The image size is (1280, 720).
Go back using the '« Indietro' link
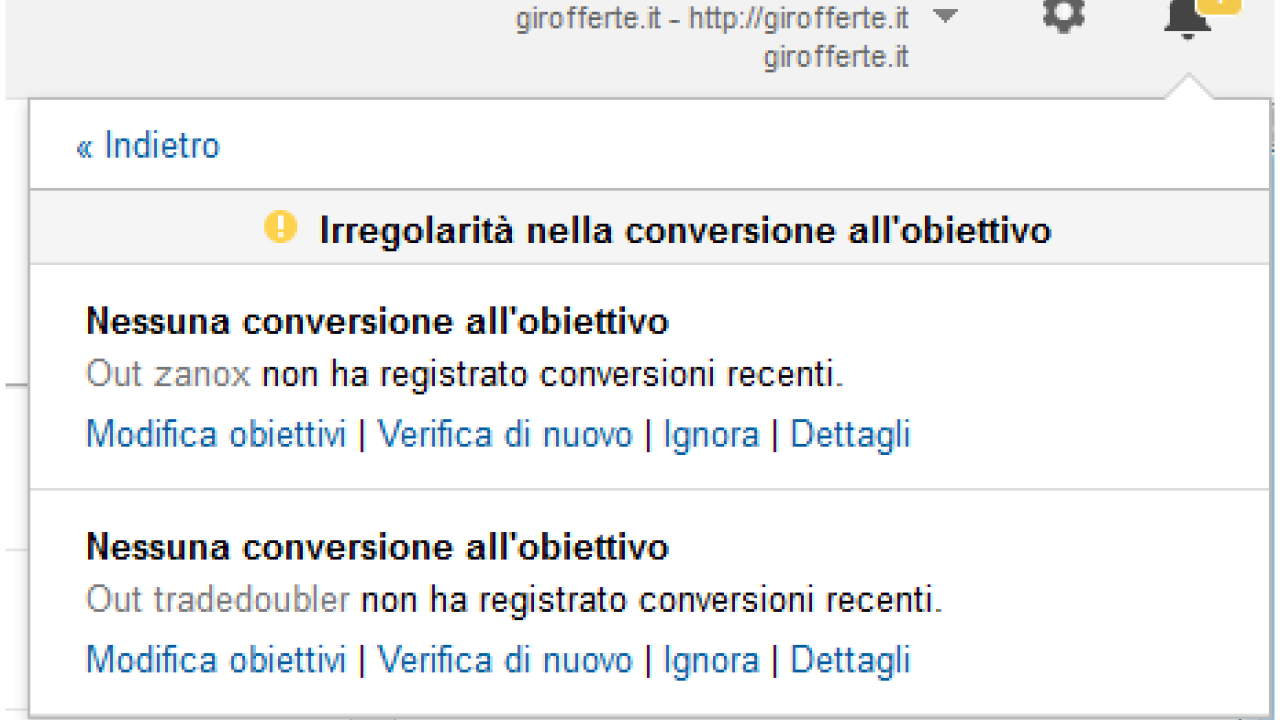pos(147,145)
